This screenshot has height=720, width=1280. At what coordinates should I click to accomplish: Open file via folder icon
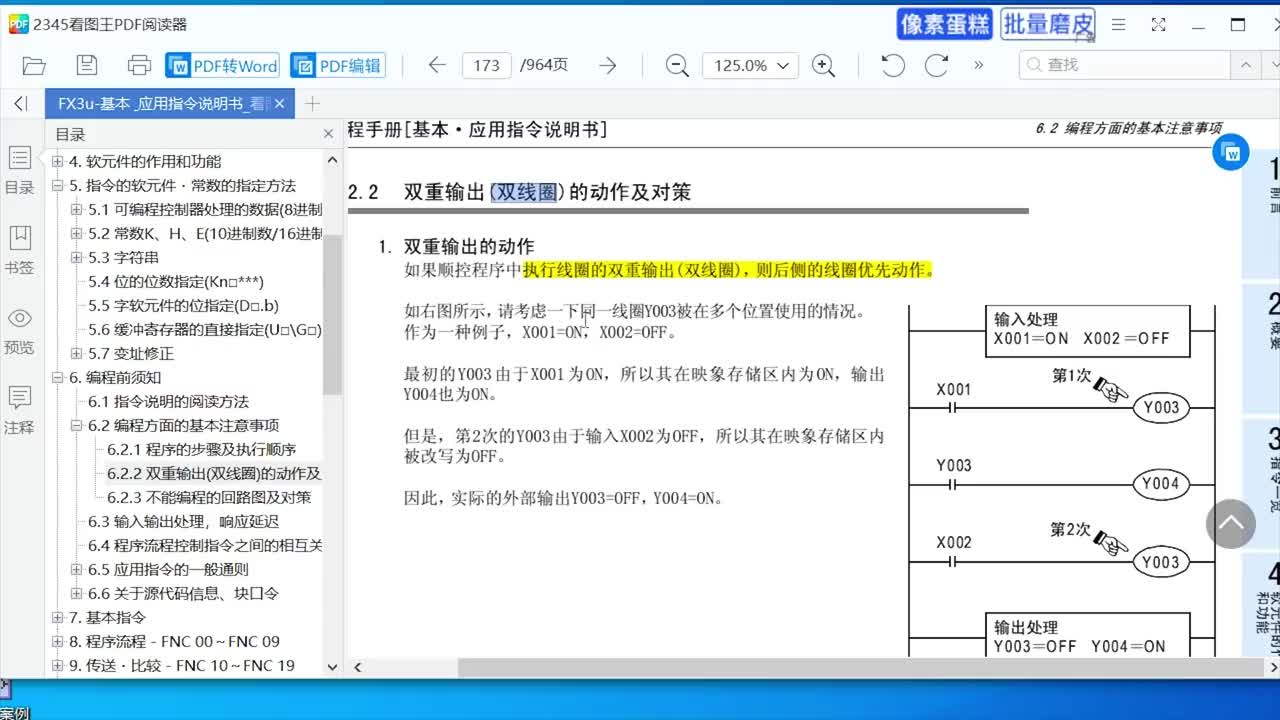pyautogui.click(x=34, y=66)
